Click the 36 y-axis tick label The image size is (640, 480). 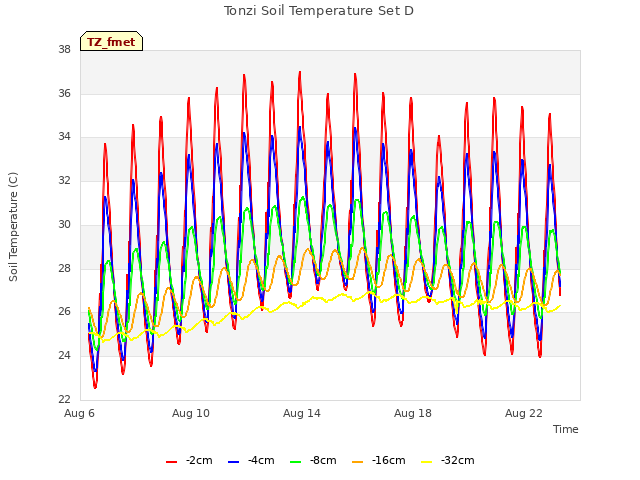tap(64, 93)
